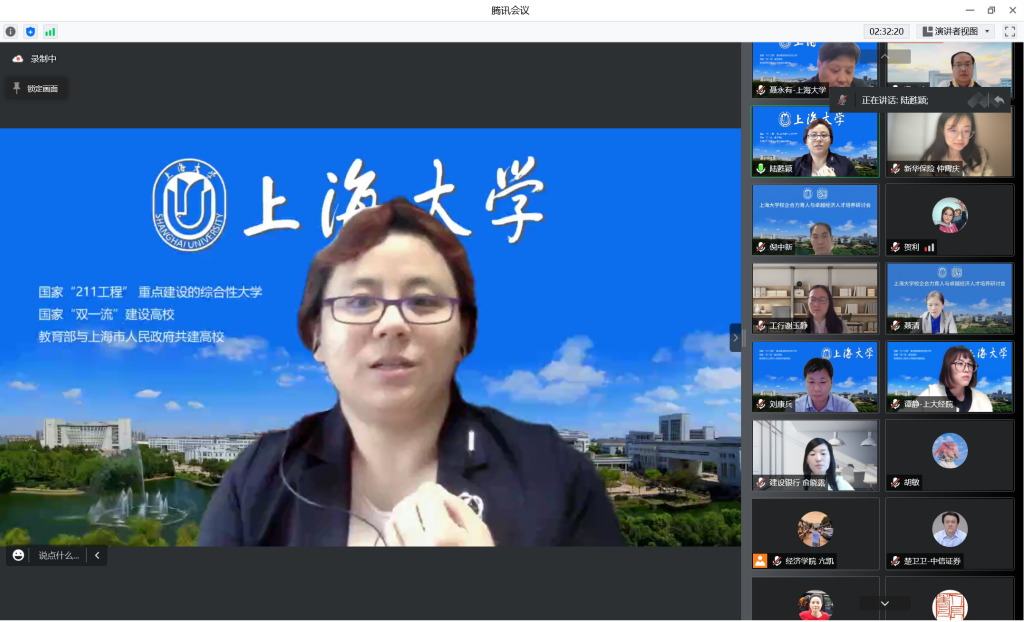Click the muted mic beside 刘康兵
Viewport: 1024px width, 622px height.
click(x=761, y=404)
